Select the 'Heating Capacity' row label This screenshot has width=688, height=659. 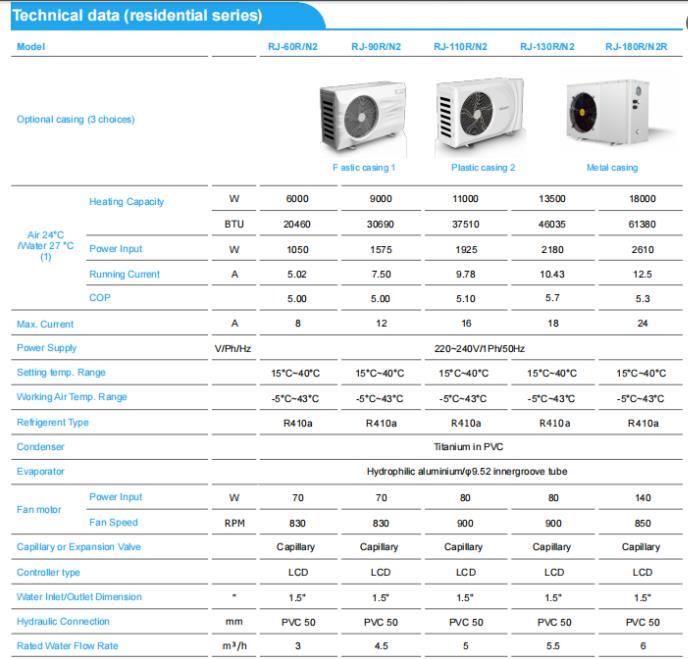pos(126,202)
